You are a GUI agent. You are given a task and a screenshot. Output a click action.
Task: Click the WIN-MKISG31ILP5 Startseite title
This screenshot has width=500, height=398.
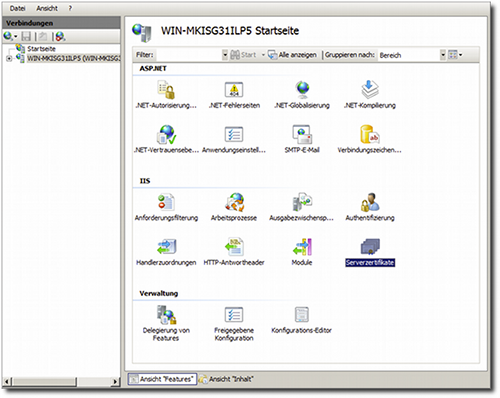(x=230, y=31)
